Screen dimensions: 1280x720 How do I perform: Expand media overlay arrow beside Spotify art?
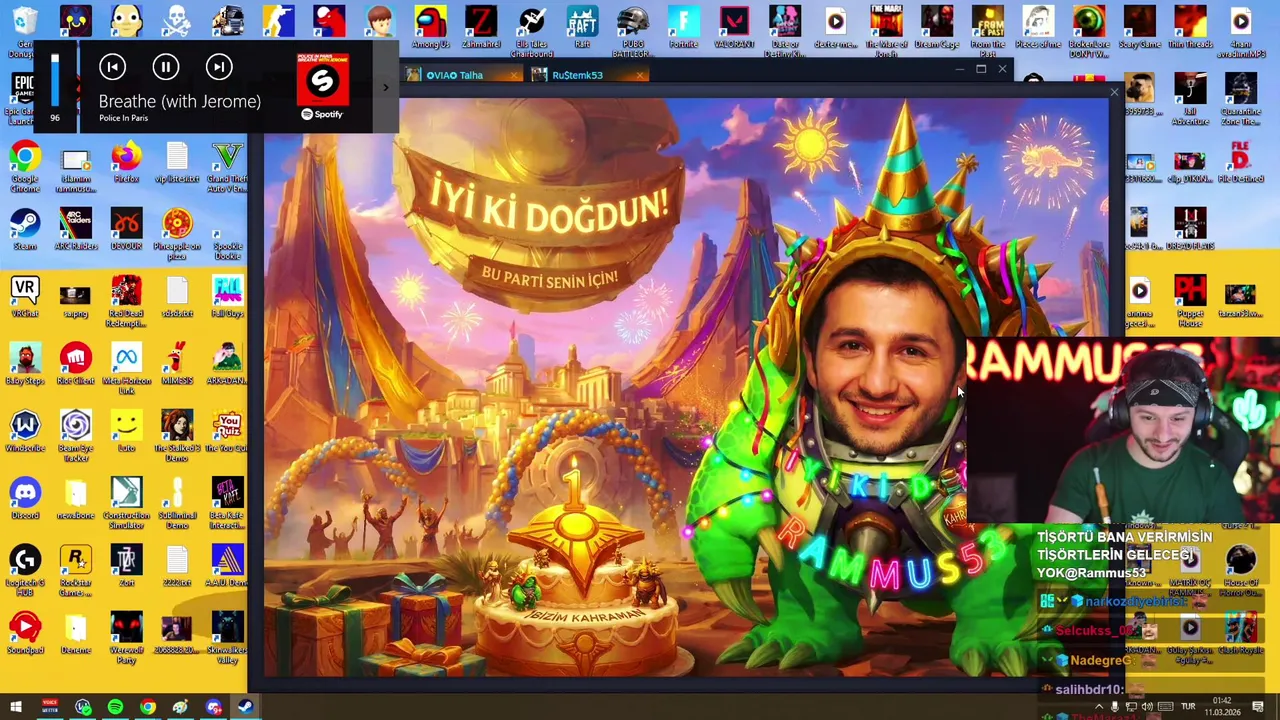click(x=385, y=87)
